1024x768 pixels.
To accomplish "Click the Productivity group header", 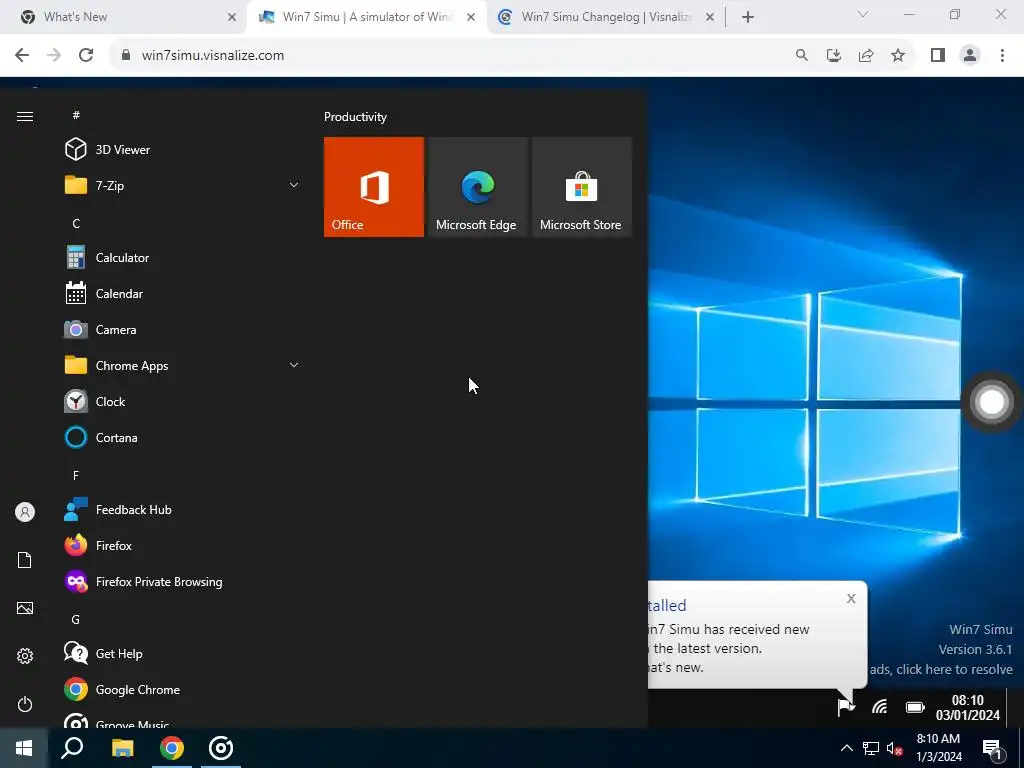I will [x=355, y=117].
